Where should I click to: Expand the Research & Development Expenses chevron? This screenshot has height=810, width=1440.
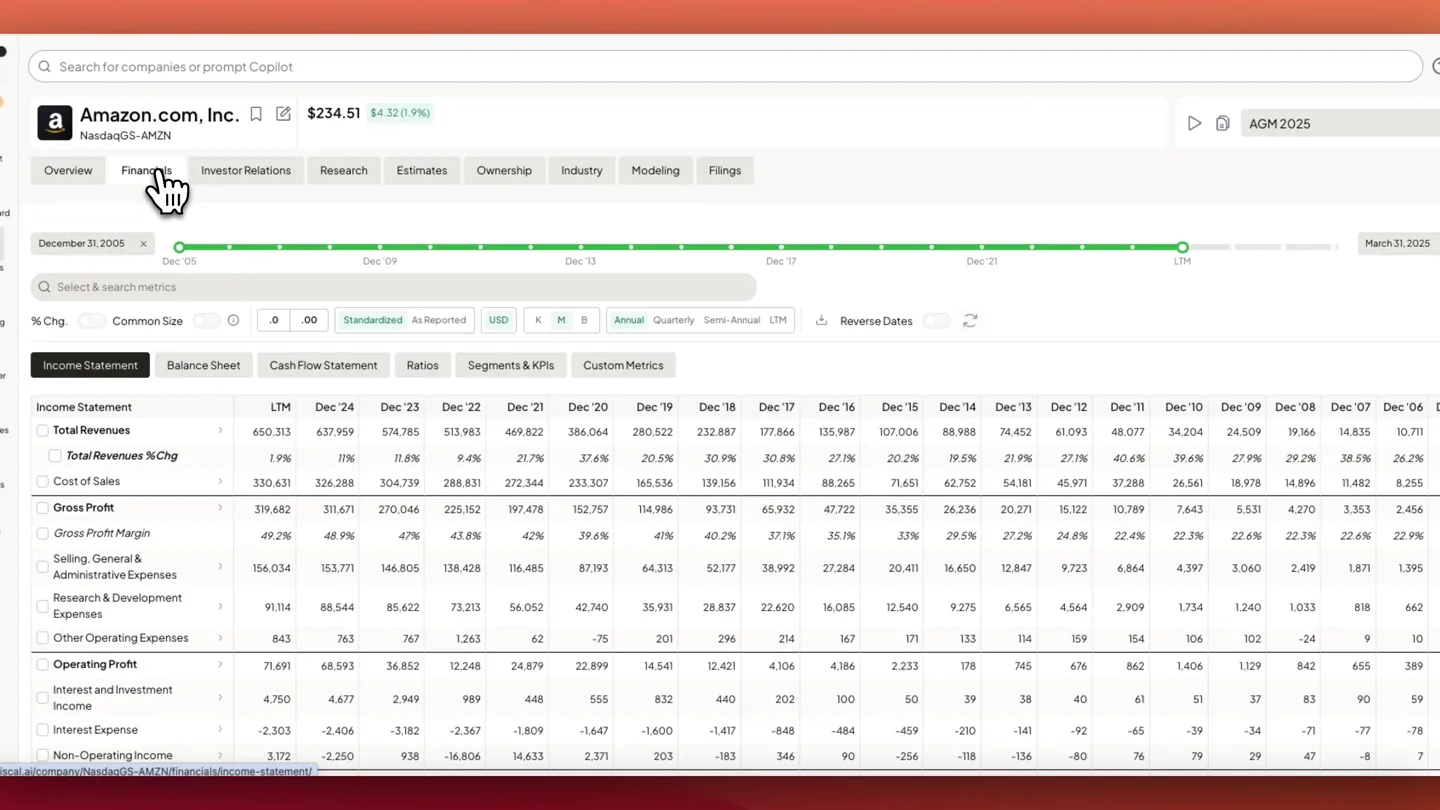pyautogui.click(x=220, y=606)
